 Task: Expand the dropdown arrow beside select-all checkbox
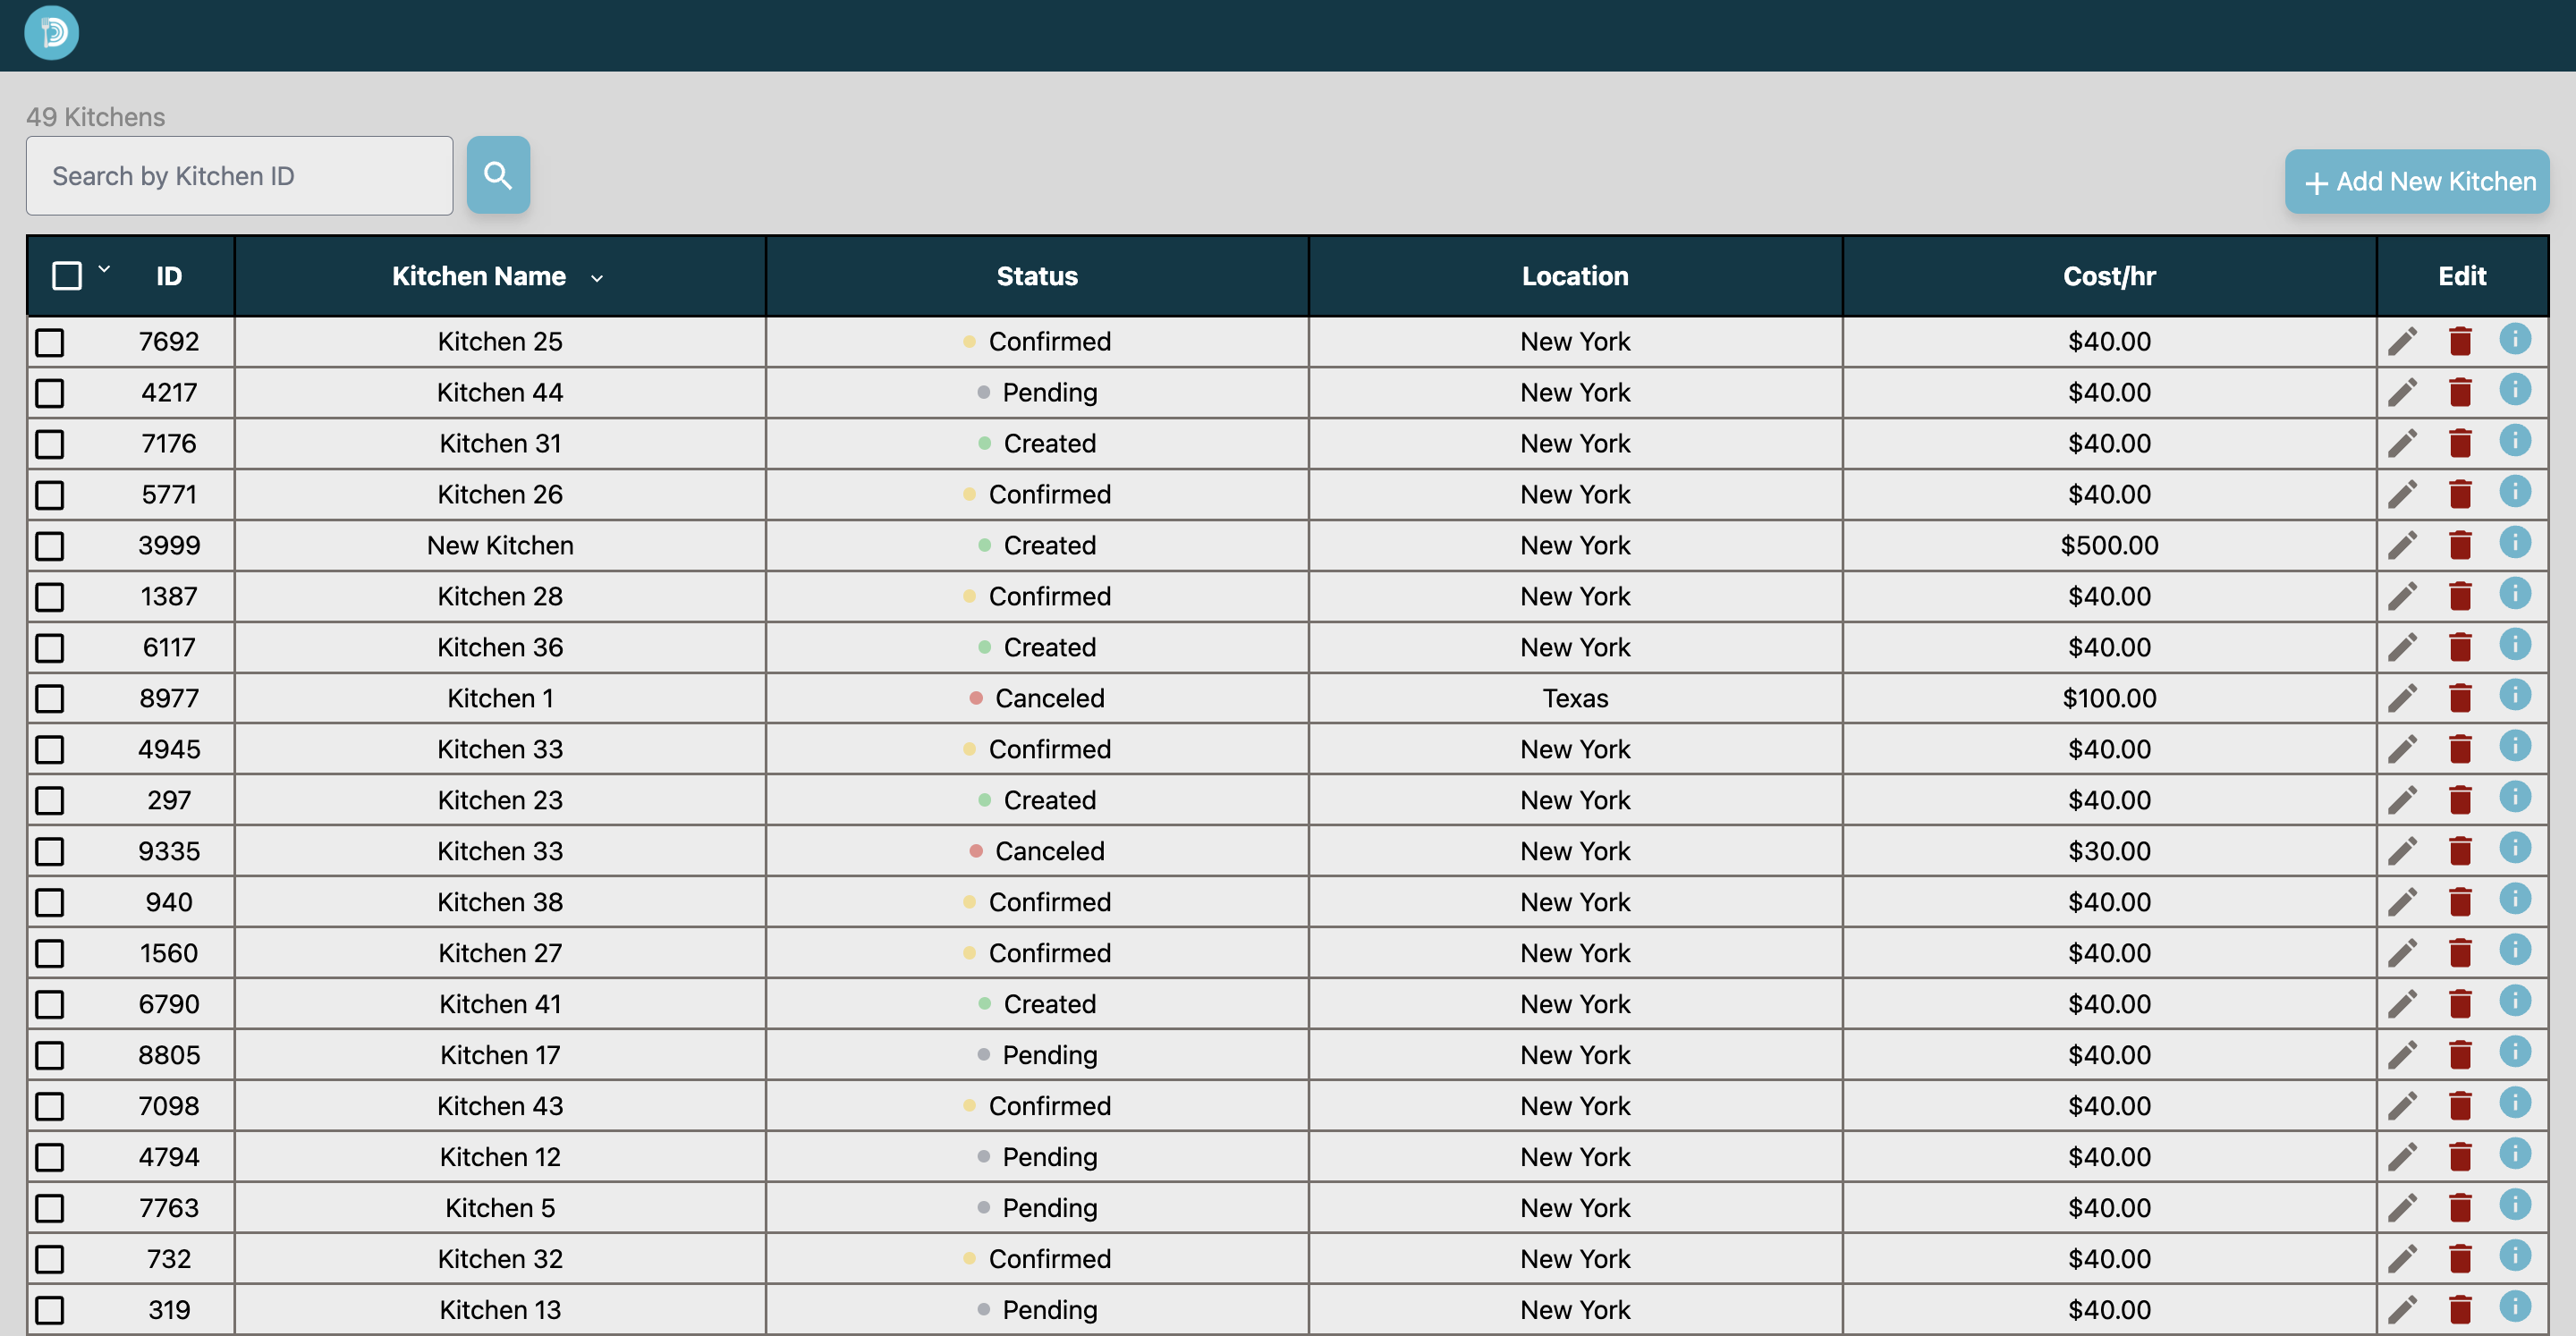[x=104, y=269]
